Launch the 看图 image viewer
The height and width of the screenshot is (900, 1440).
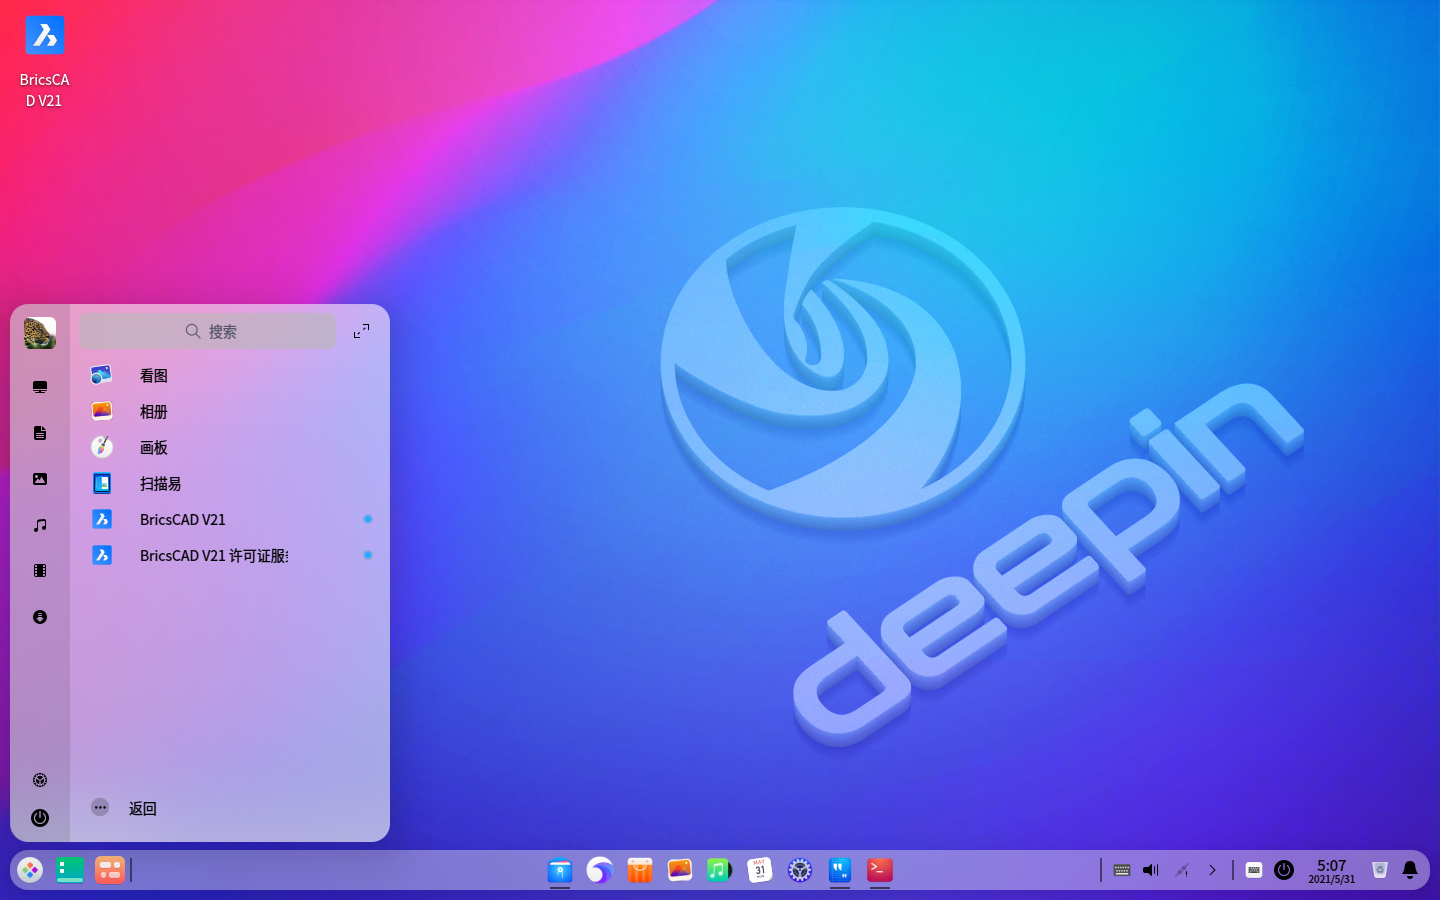coord(230,375)
